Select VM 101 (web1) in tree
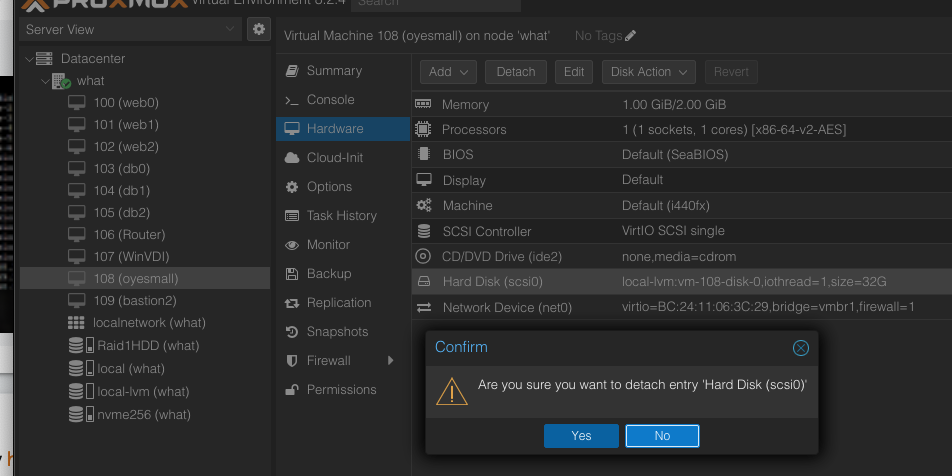The height and width of the screenshot is (476, 952). pyautogui.click(x=144, y=124)
